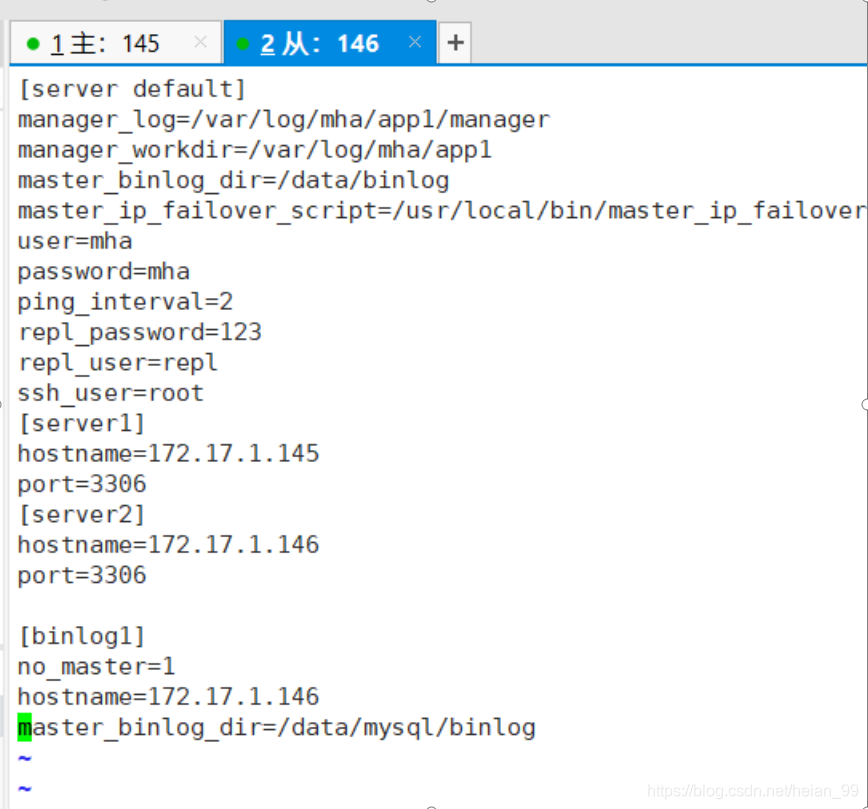Click on 'user=mha' line

tap(75, 241)
